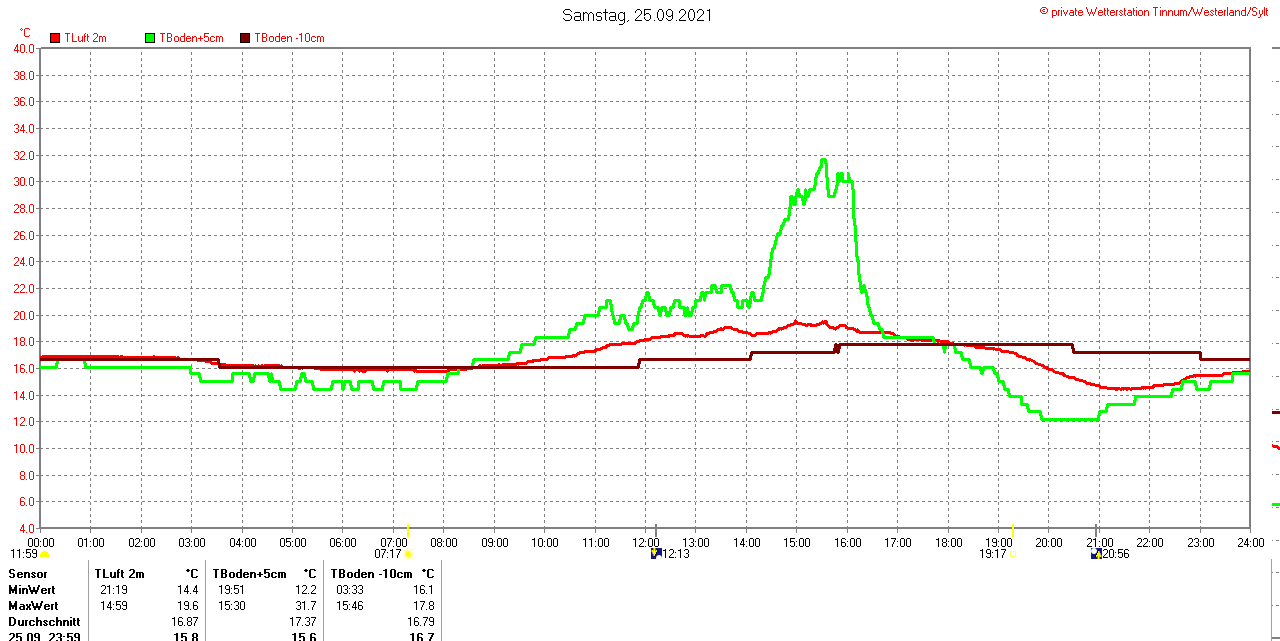This screenshot has height=641, width=1280.
Task: Click the sunset icon beside 19:17
Action: click(x=1012, y=554)
